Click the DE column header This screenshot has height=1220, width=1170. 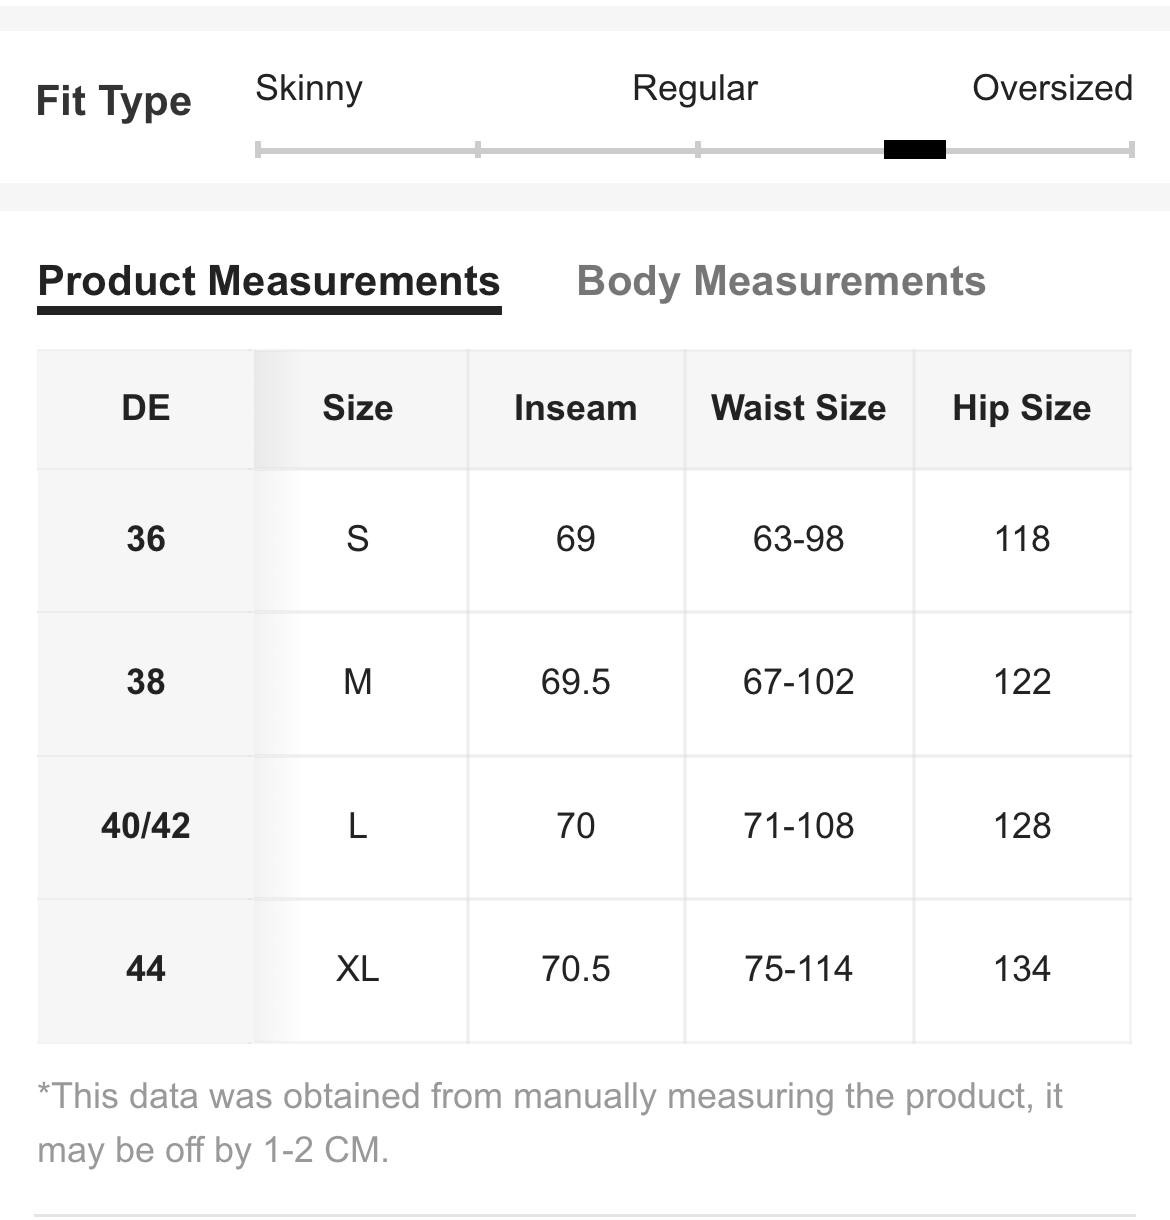point(146,408)
